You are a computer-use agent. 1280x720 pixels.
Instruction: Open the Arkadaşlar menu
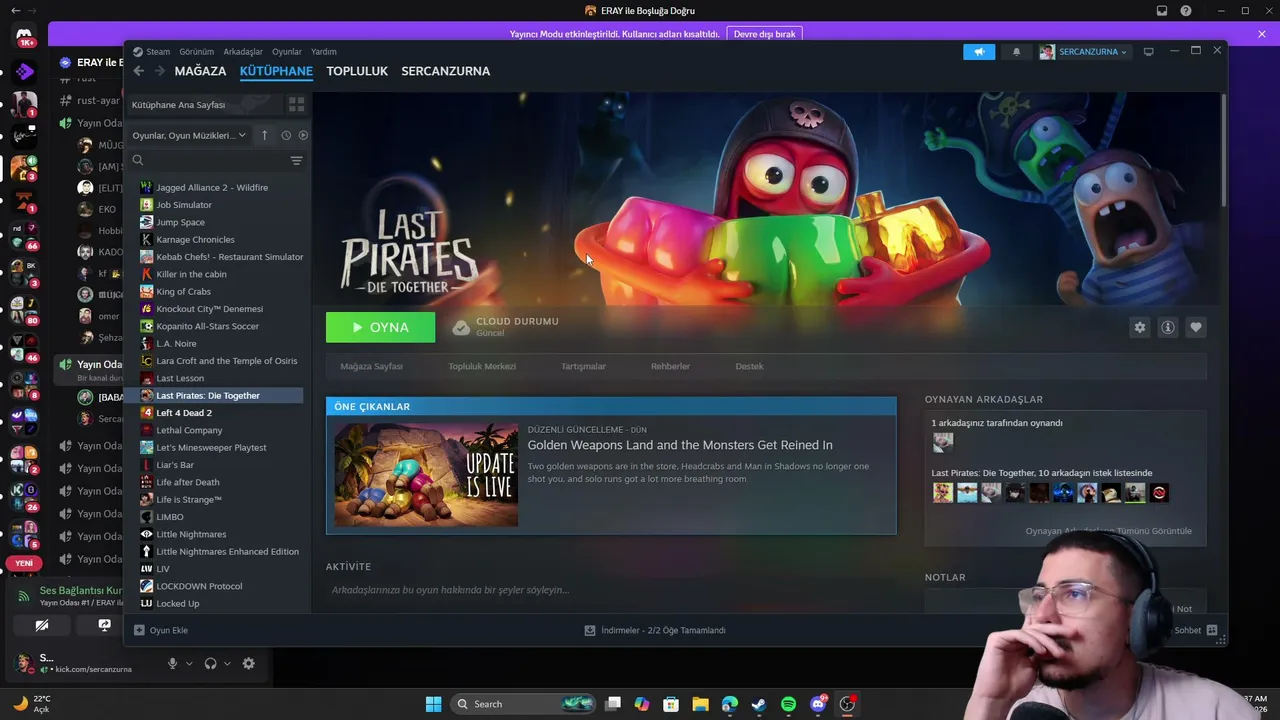(243, 52)
